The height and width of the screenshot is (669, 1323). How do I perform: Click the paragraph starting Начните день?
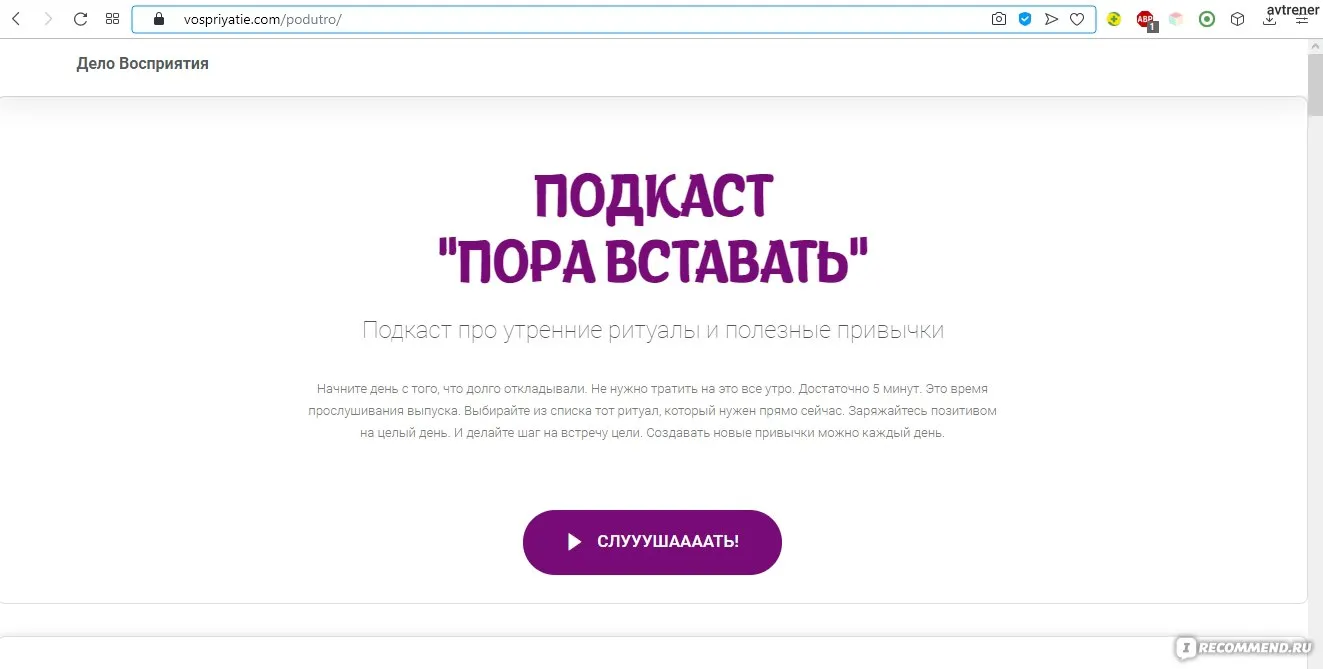[x=653, y=410]
